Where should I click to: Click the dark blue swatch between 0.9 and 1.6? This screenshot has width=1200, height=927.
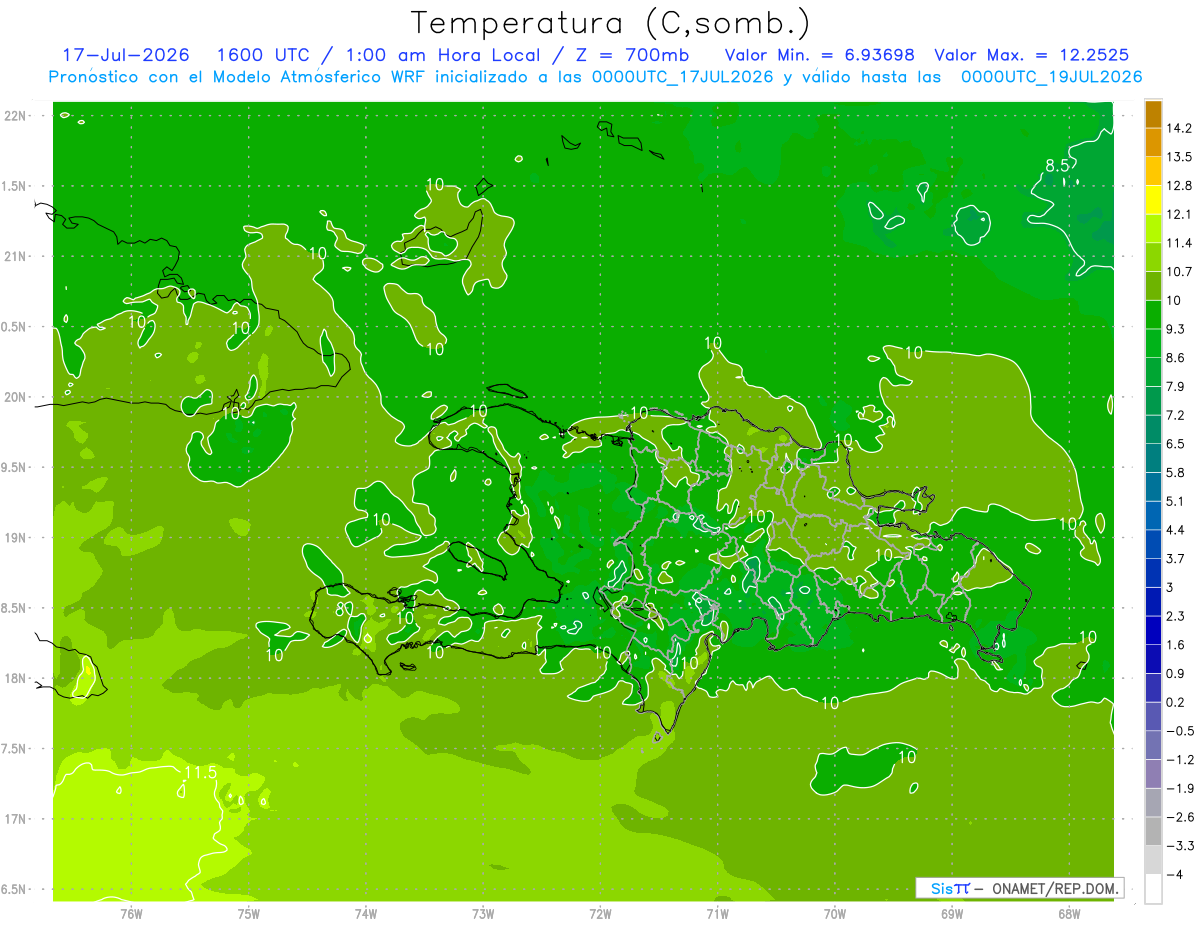[1153, 658]
